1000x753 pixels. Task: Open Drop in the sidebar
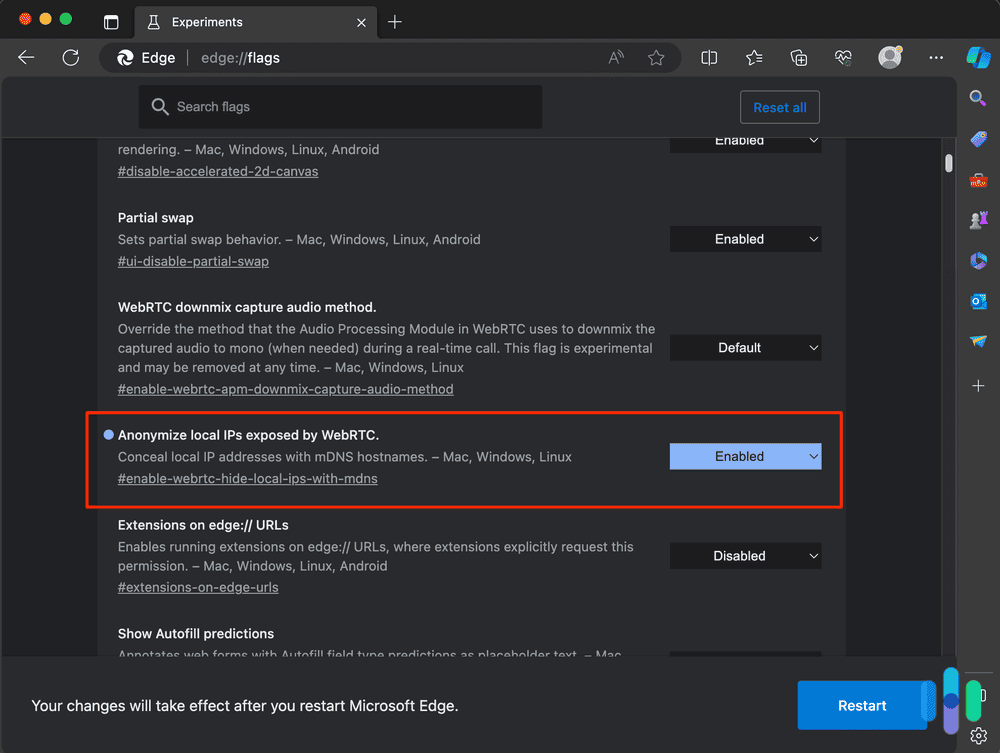pos(978,341)
